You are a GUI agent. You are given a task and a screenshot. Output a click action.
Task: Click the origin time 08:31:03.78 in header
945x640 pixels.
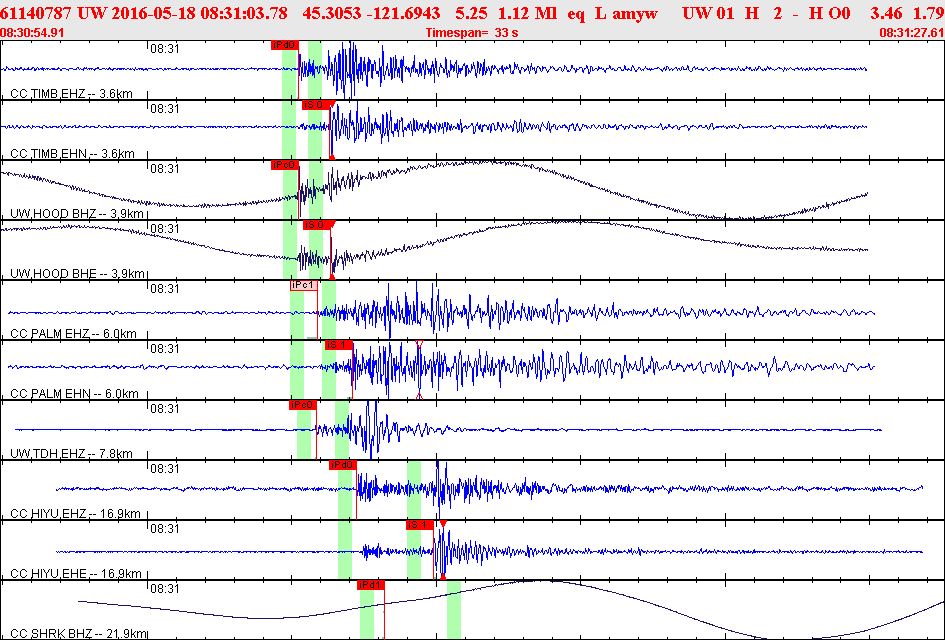(x=243, y=13)
